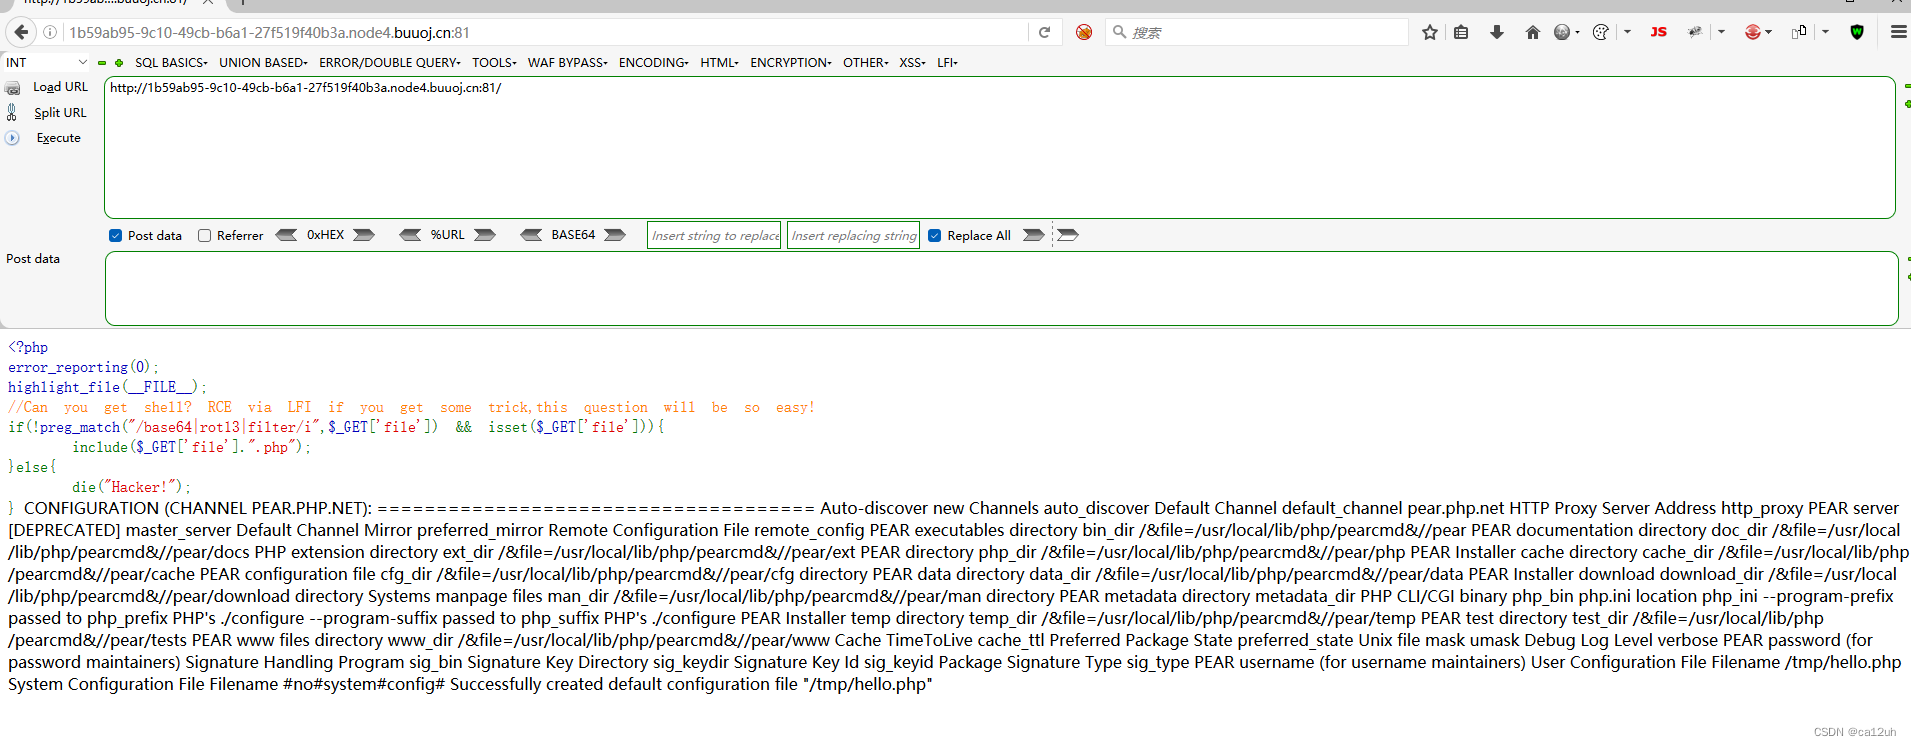The width and height of the screenshot is (1911, 746).
Task: Click the green plus HackBar icon
Action: tap(119, 63)
